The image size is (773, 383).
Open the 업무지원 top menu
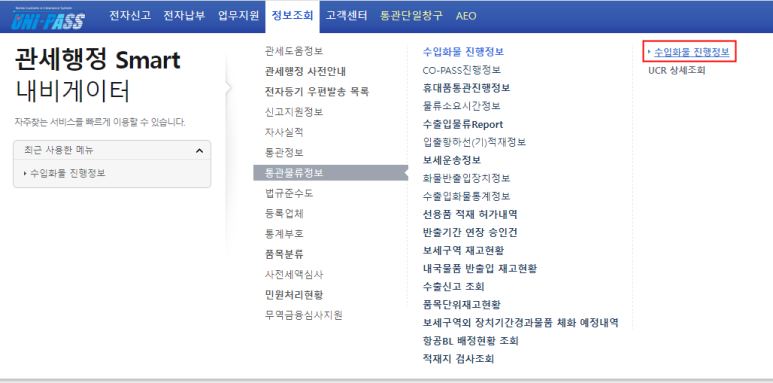point(239,16)
